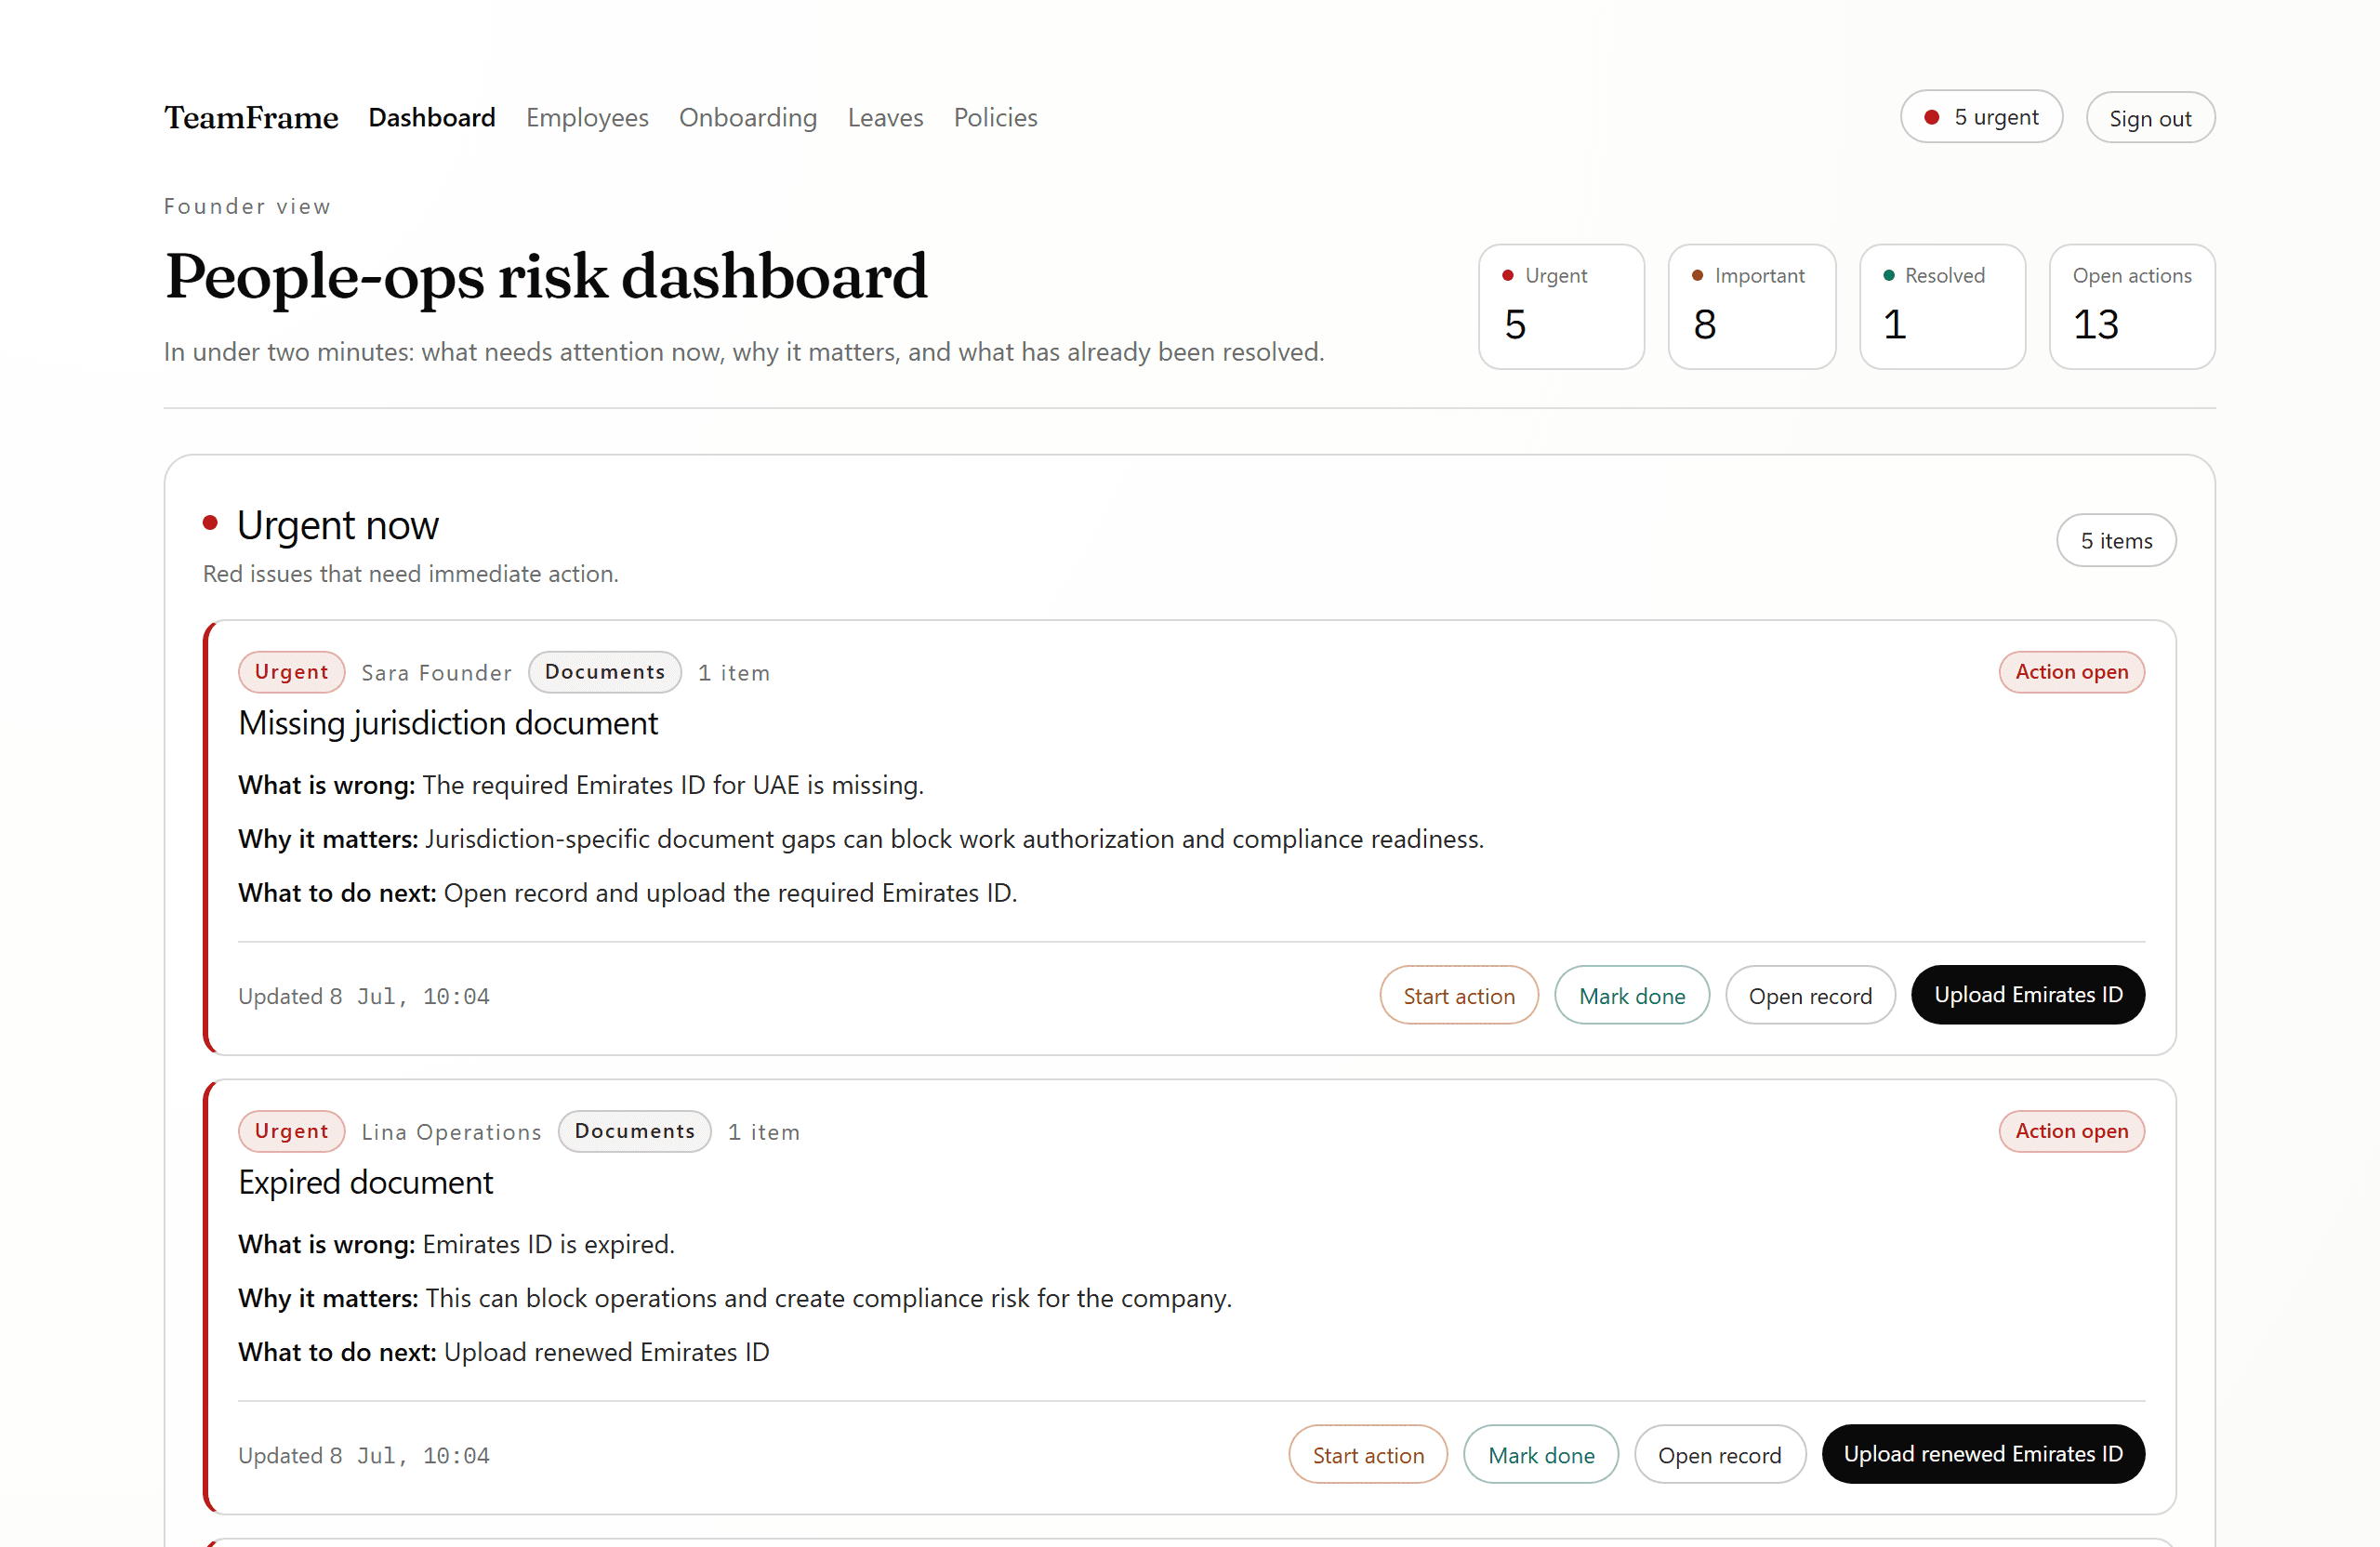Click Documents tag on Sara Founder card
Image resolution: width=2380 pixels, height=1547 pixels.
[605, 672]
